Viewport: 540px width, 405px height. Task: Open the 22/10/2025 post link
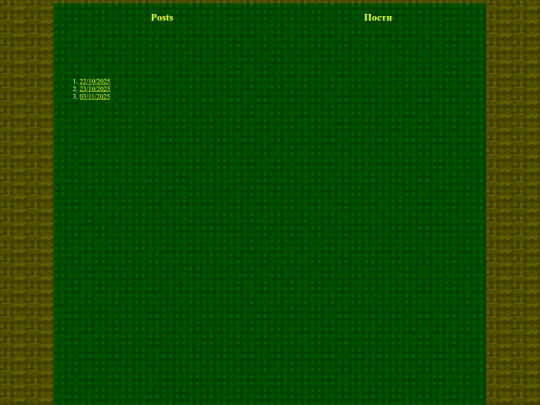click(95, 81)
